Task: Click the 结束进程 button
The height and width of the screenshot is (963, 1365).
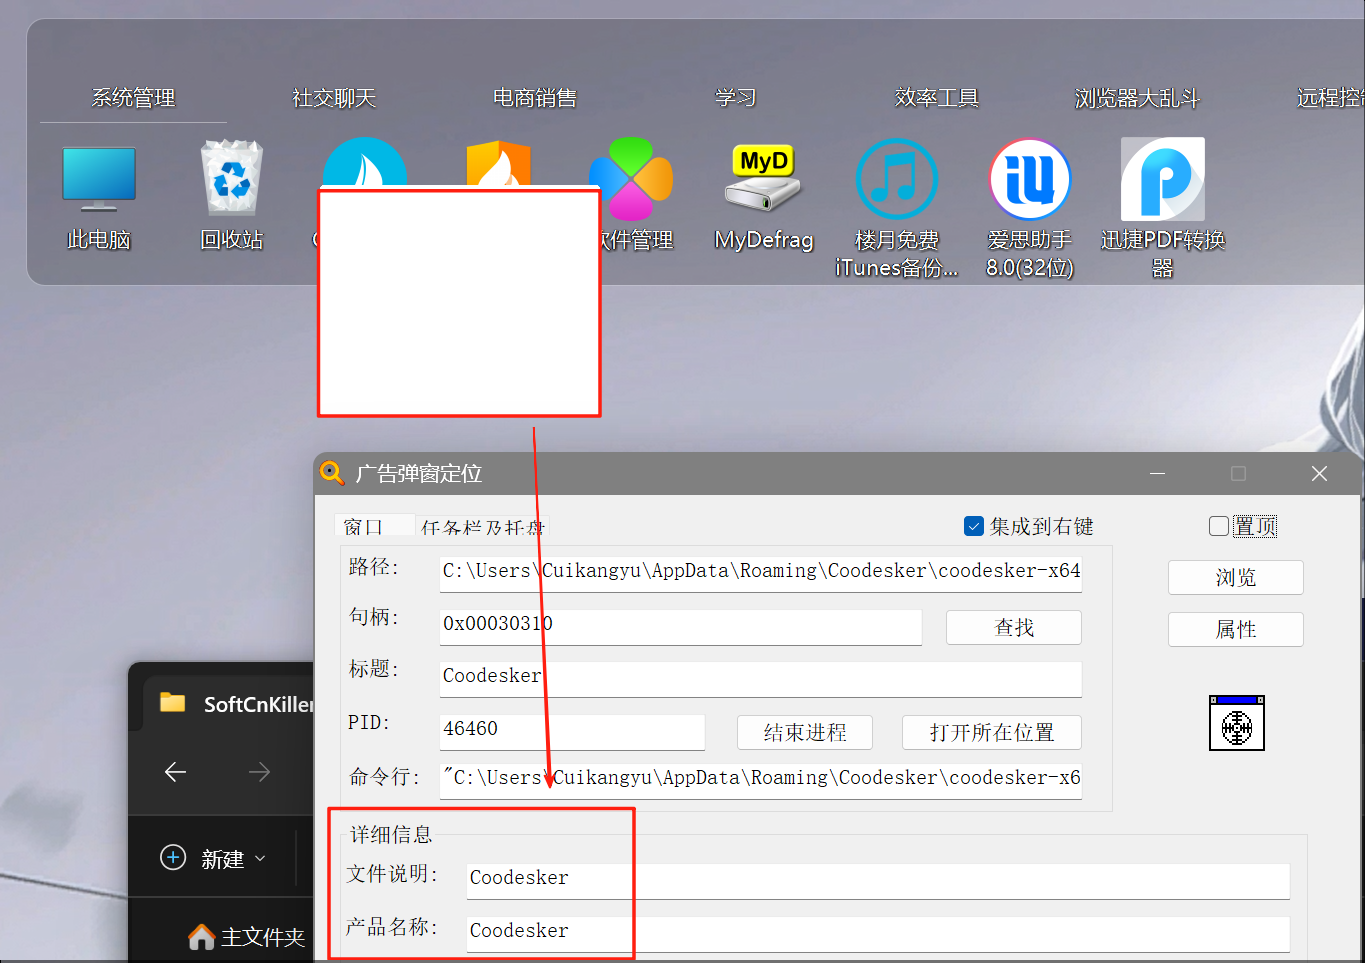Action: tap(804, 732)
